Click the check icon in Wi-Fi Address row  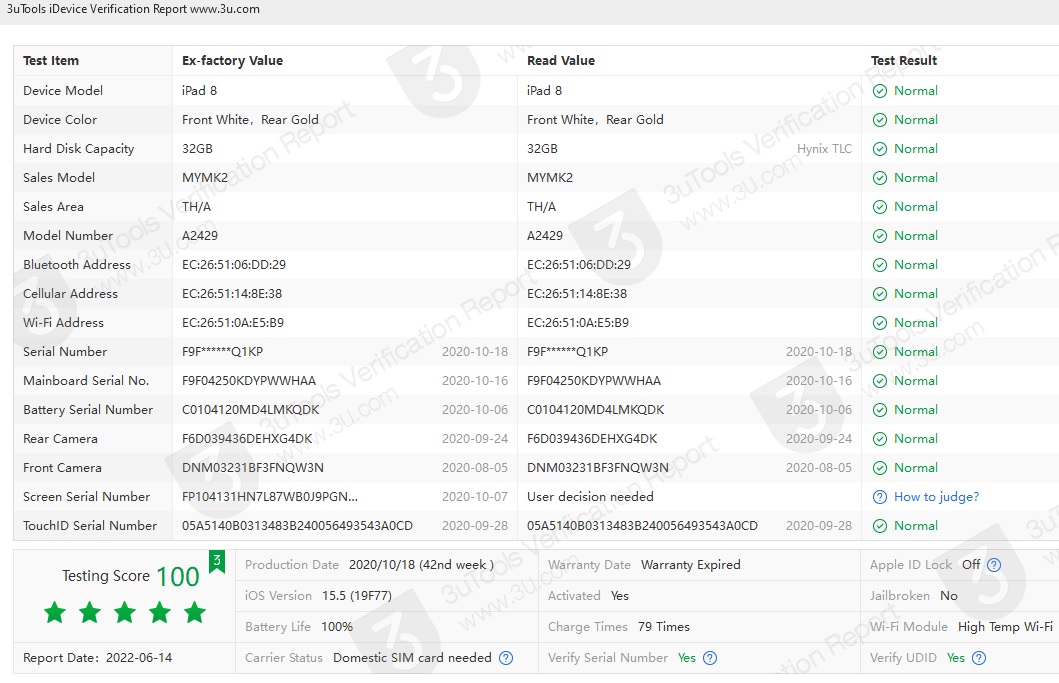tap(879, 324)
